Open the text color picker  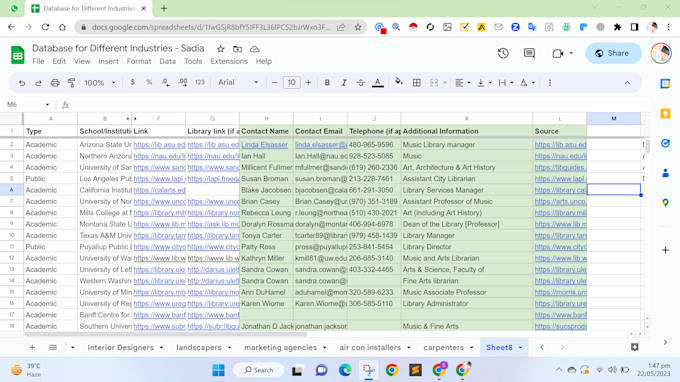(x=378, y=82)
